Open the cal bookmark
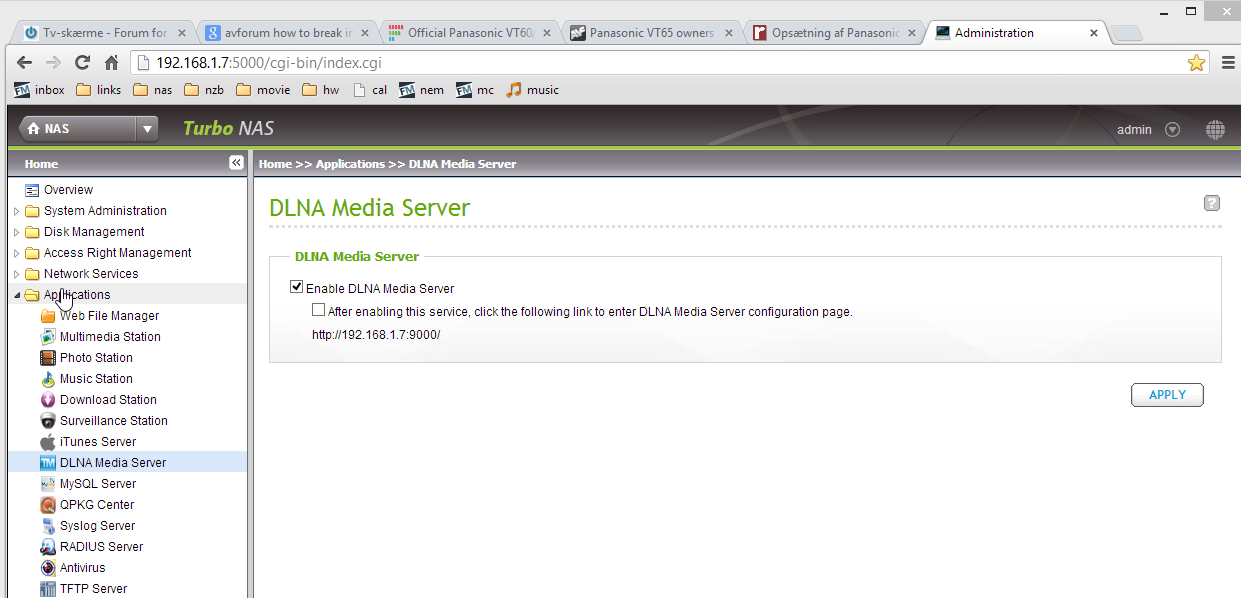Viewport: 1241px width, 598px height. (370, 90)
